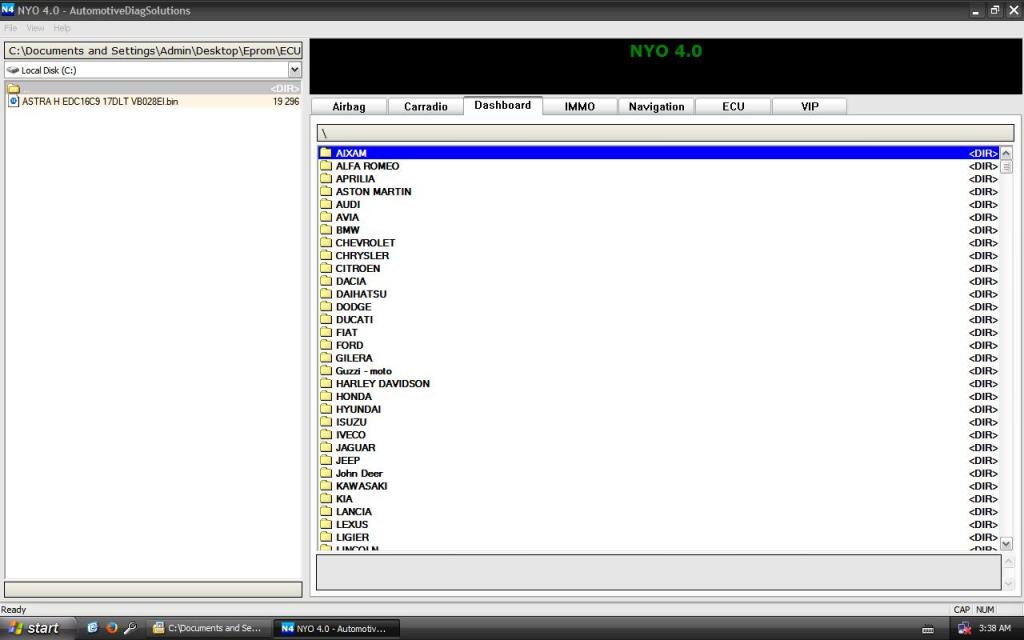This screenshot has height=640, width=1024.
Task: Click the BMW folder icon
Action: (325, 230)
